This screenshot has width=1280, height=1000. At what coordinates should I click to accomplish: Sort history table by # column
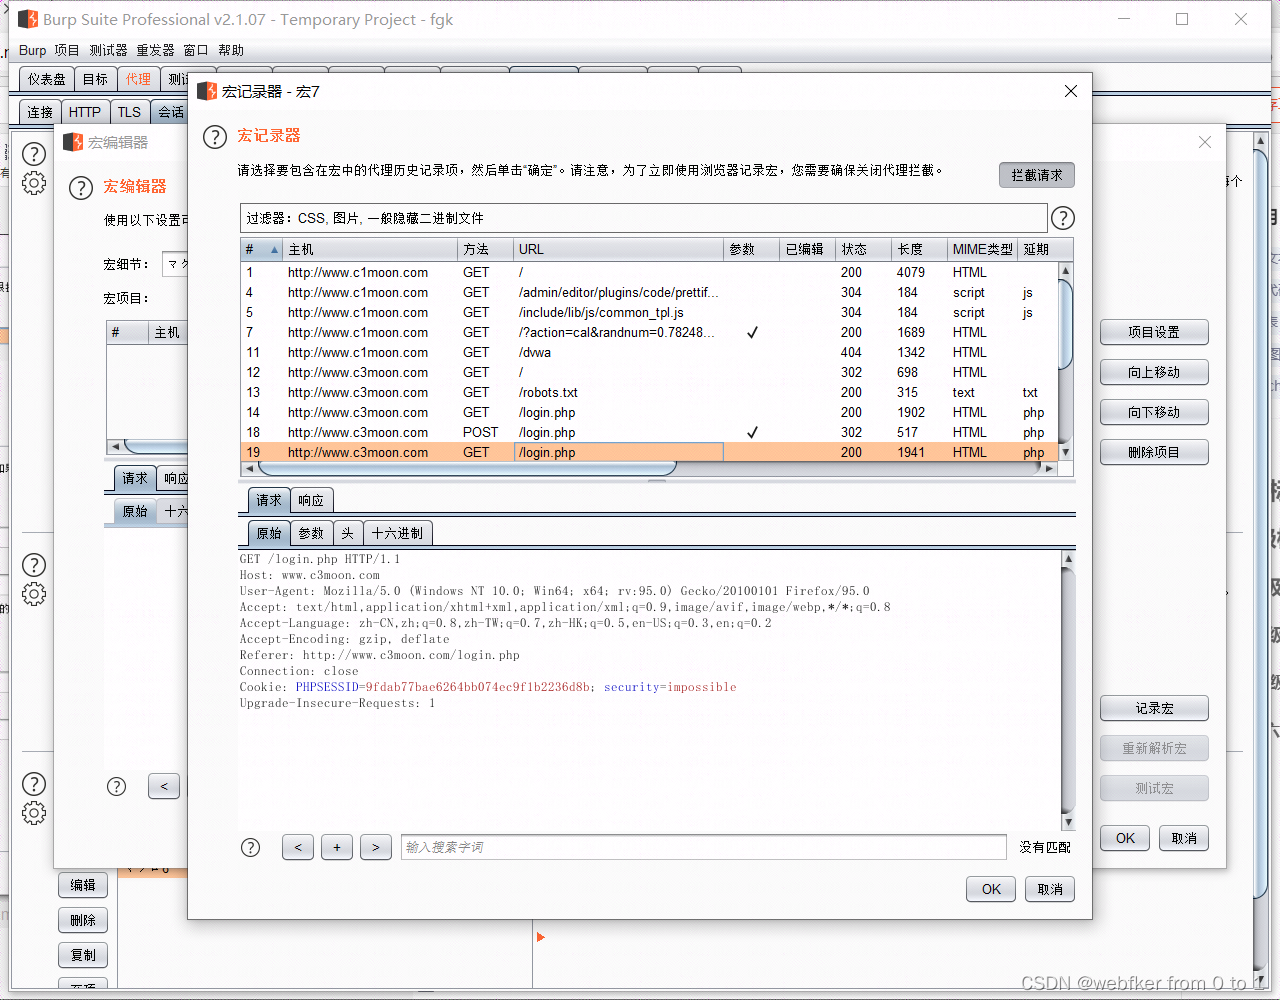pyautogui.click(x=262, y=249)
